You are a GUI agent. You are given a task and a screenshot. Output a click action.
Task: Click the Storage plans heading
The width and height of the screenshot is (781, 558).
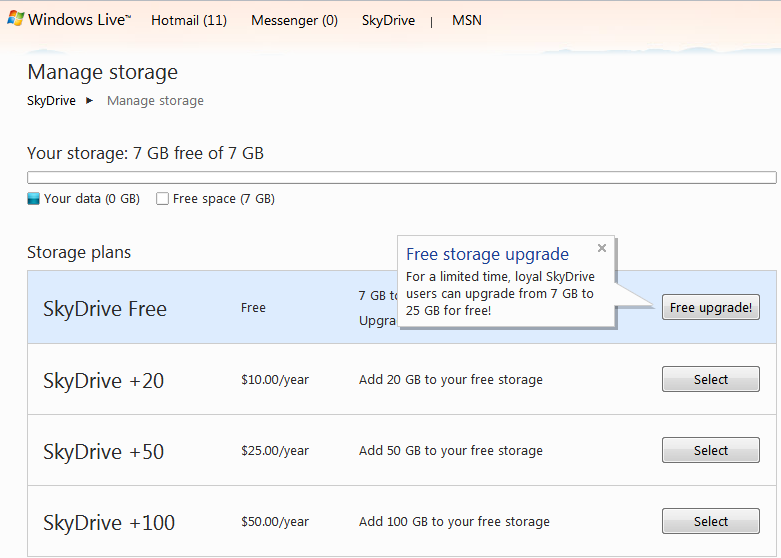[x=79, y=252]
